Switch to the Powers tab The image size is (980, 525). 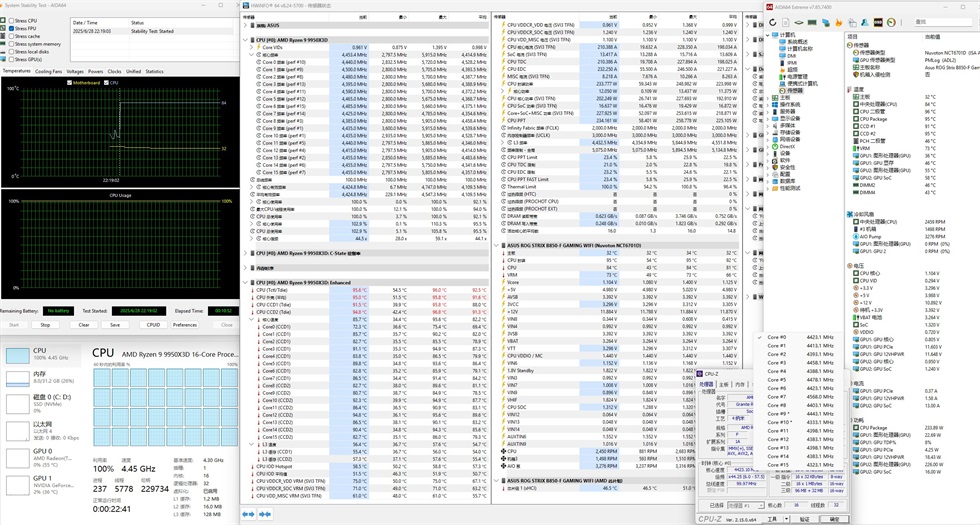pos(96,71)
